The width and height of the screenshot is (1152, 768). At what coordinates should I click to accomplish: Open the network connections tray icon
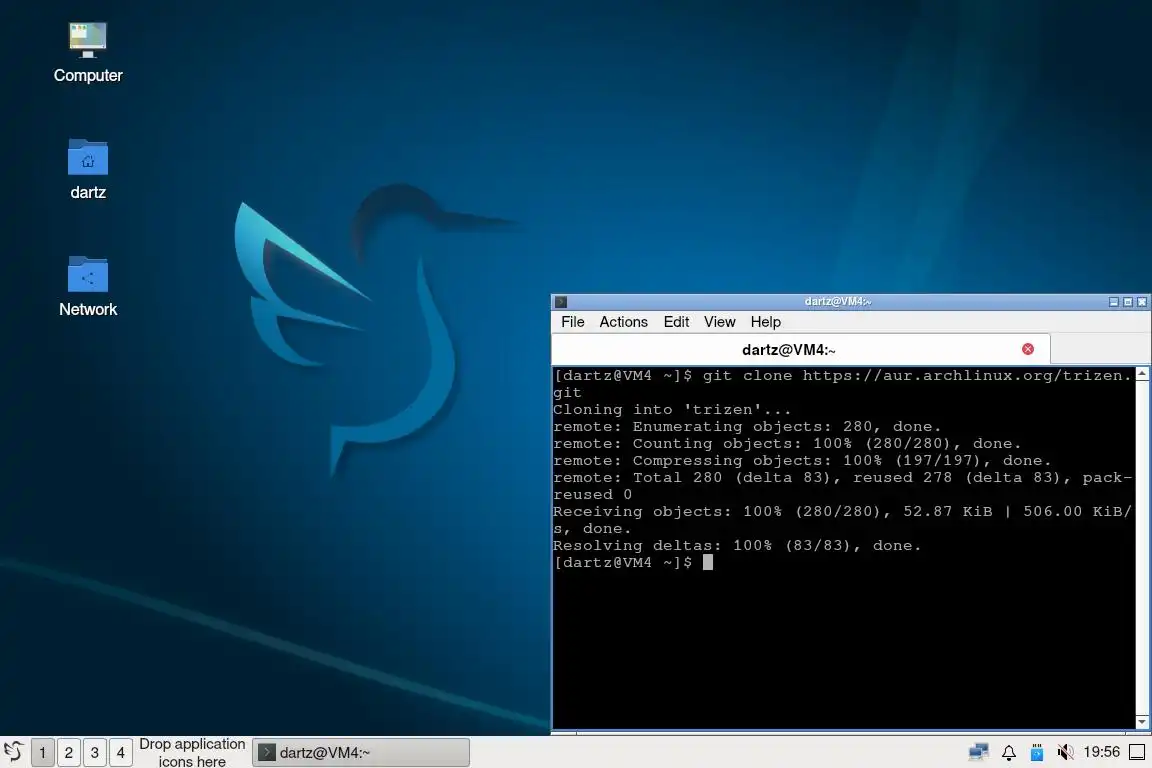[979, 752]
